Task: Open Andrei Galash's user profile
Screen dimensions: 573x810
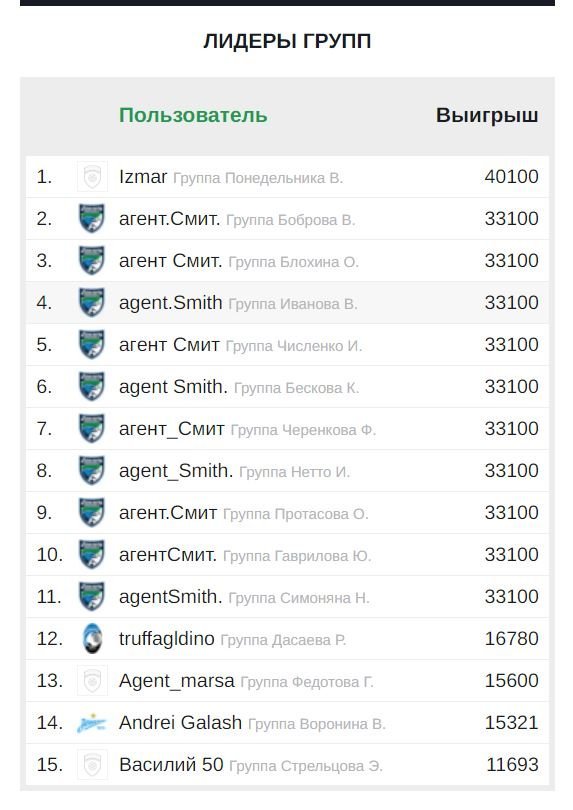Action: [180, 722]
